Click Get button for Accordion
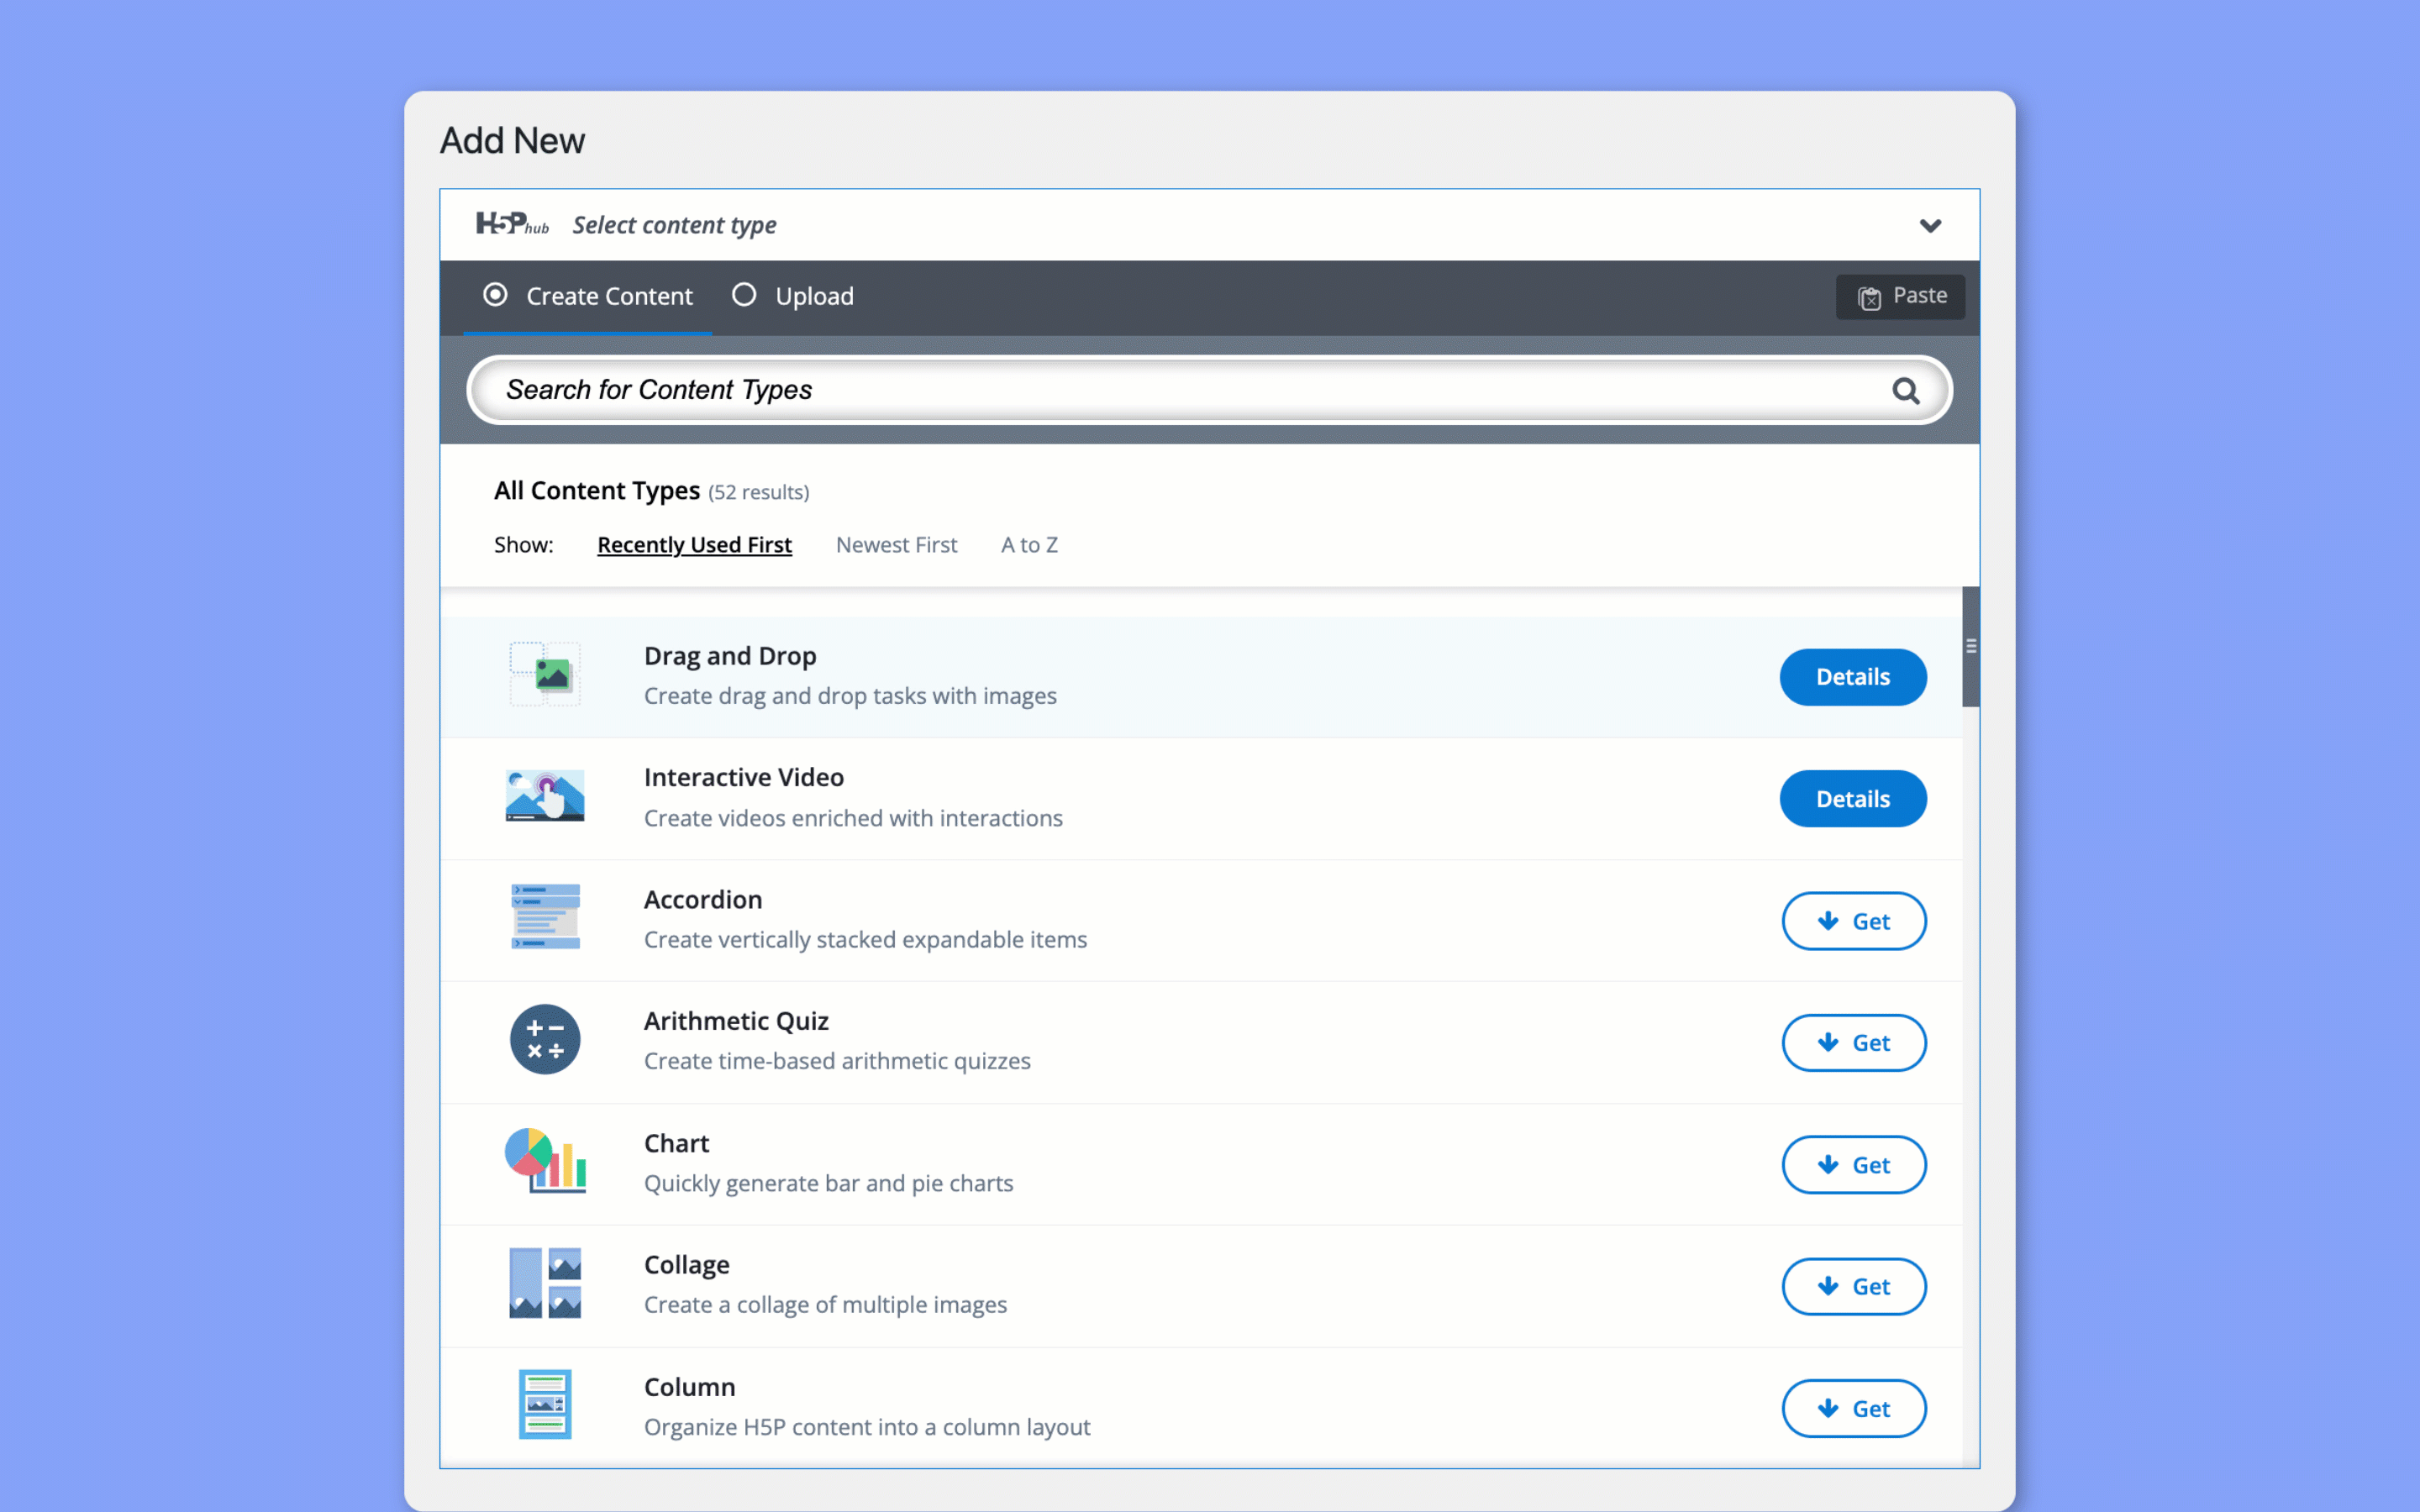This screenshot has width=2420, height=1512. click(1852, 921)
